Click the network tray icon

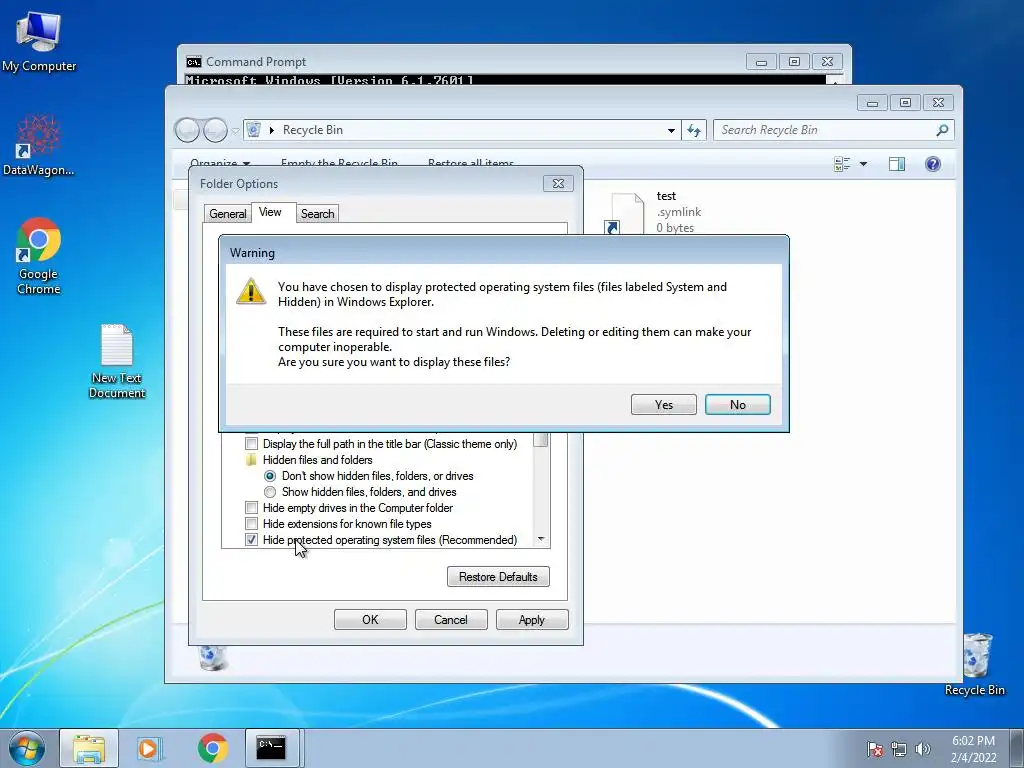(x=899, y=749)
